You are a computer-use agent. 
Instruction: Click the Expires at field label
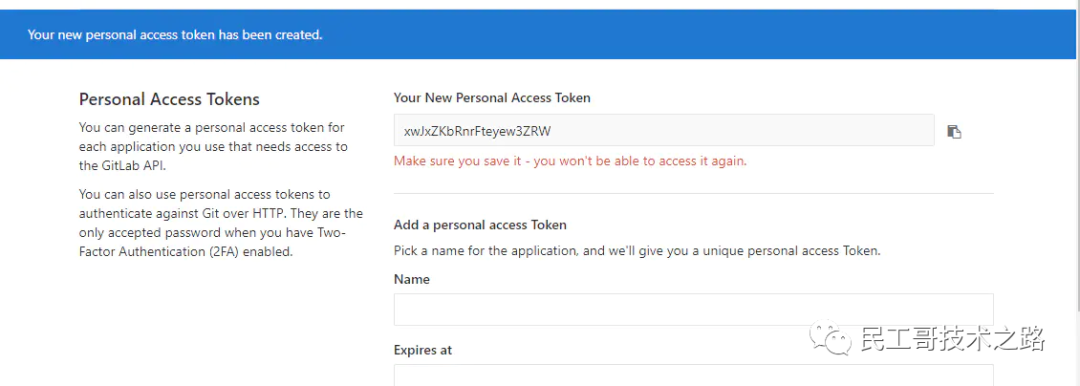423,350
